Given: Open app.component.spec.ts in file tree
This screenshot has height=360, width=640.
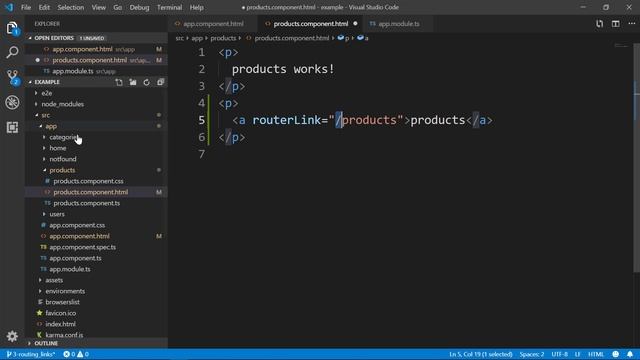Looking at the screenshot, I should pos(82,247).
